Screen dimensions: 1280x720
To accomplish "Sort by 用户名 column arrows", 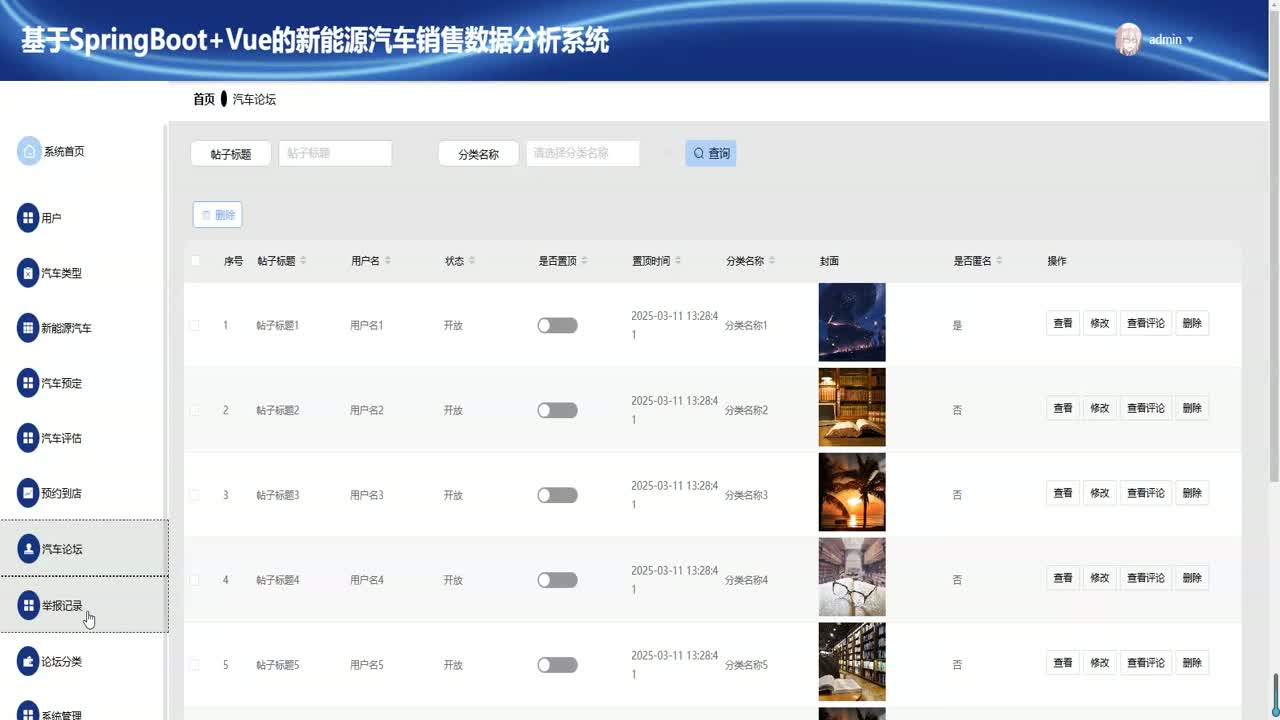I will (x=387, y=261).
